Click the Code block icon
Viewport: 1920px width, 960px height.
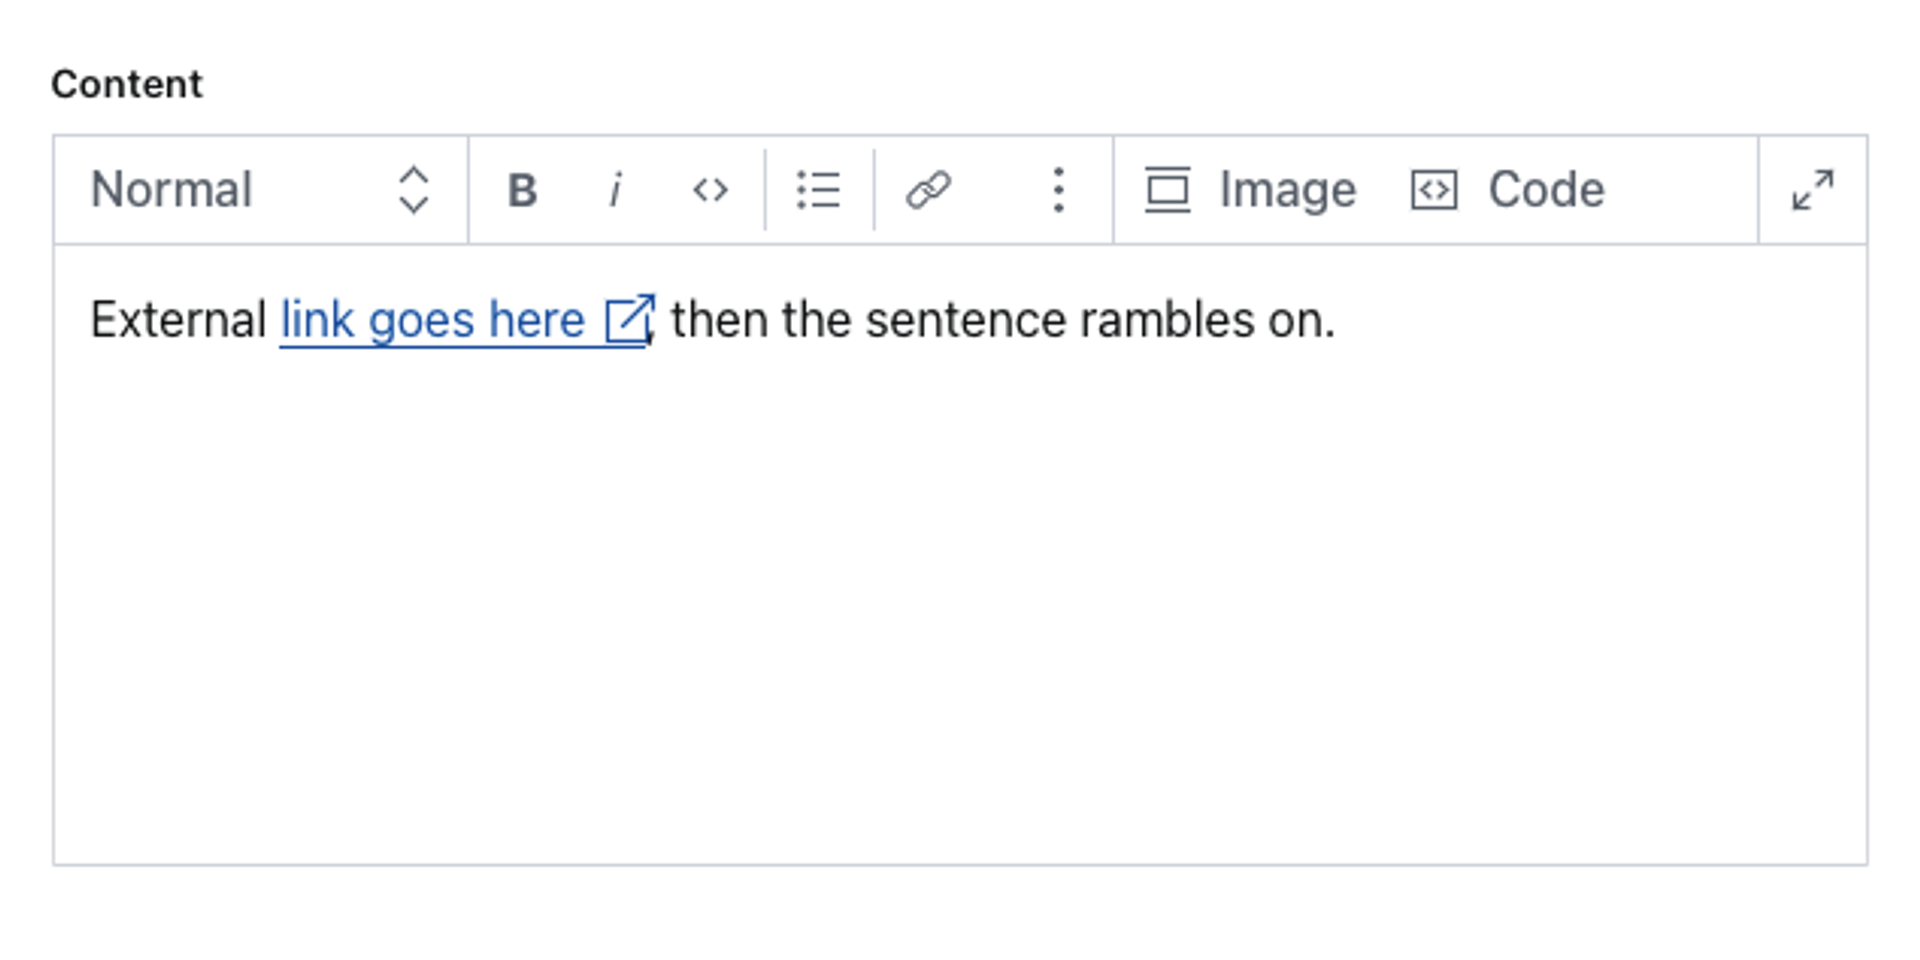(1434, 190)
